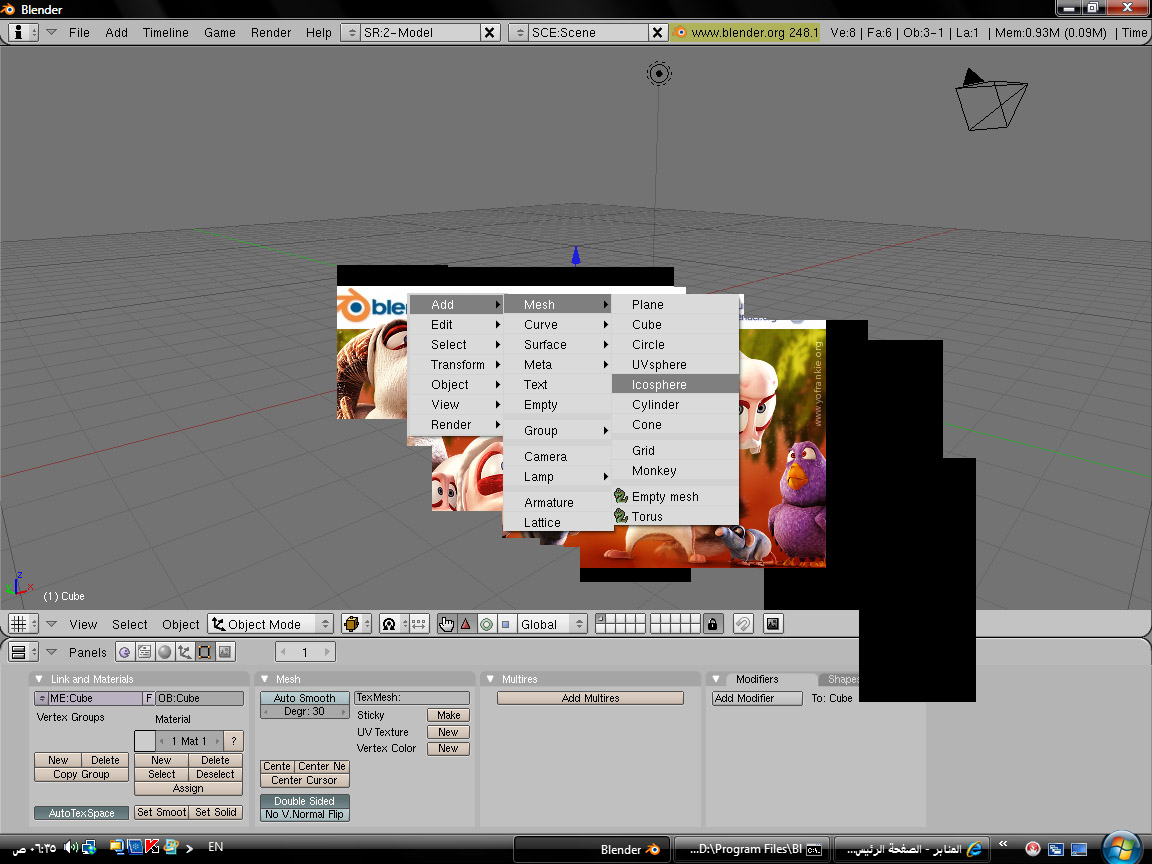Switch to Logic (pac-man) panel context icon
1152x864 pixels.
click(x=125, y=652)
